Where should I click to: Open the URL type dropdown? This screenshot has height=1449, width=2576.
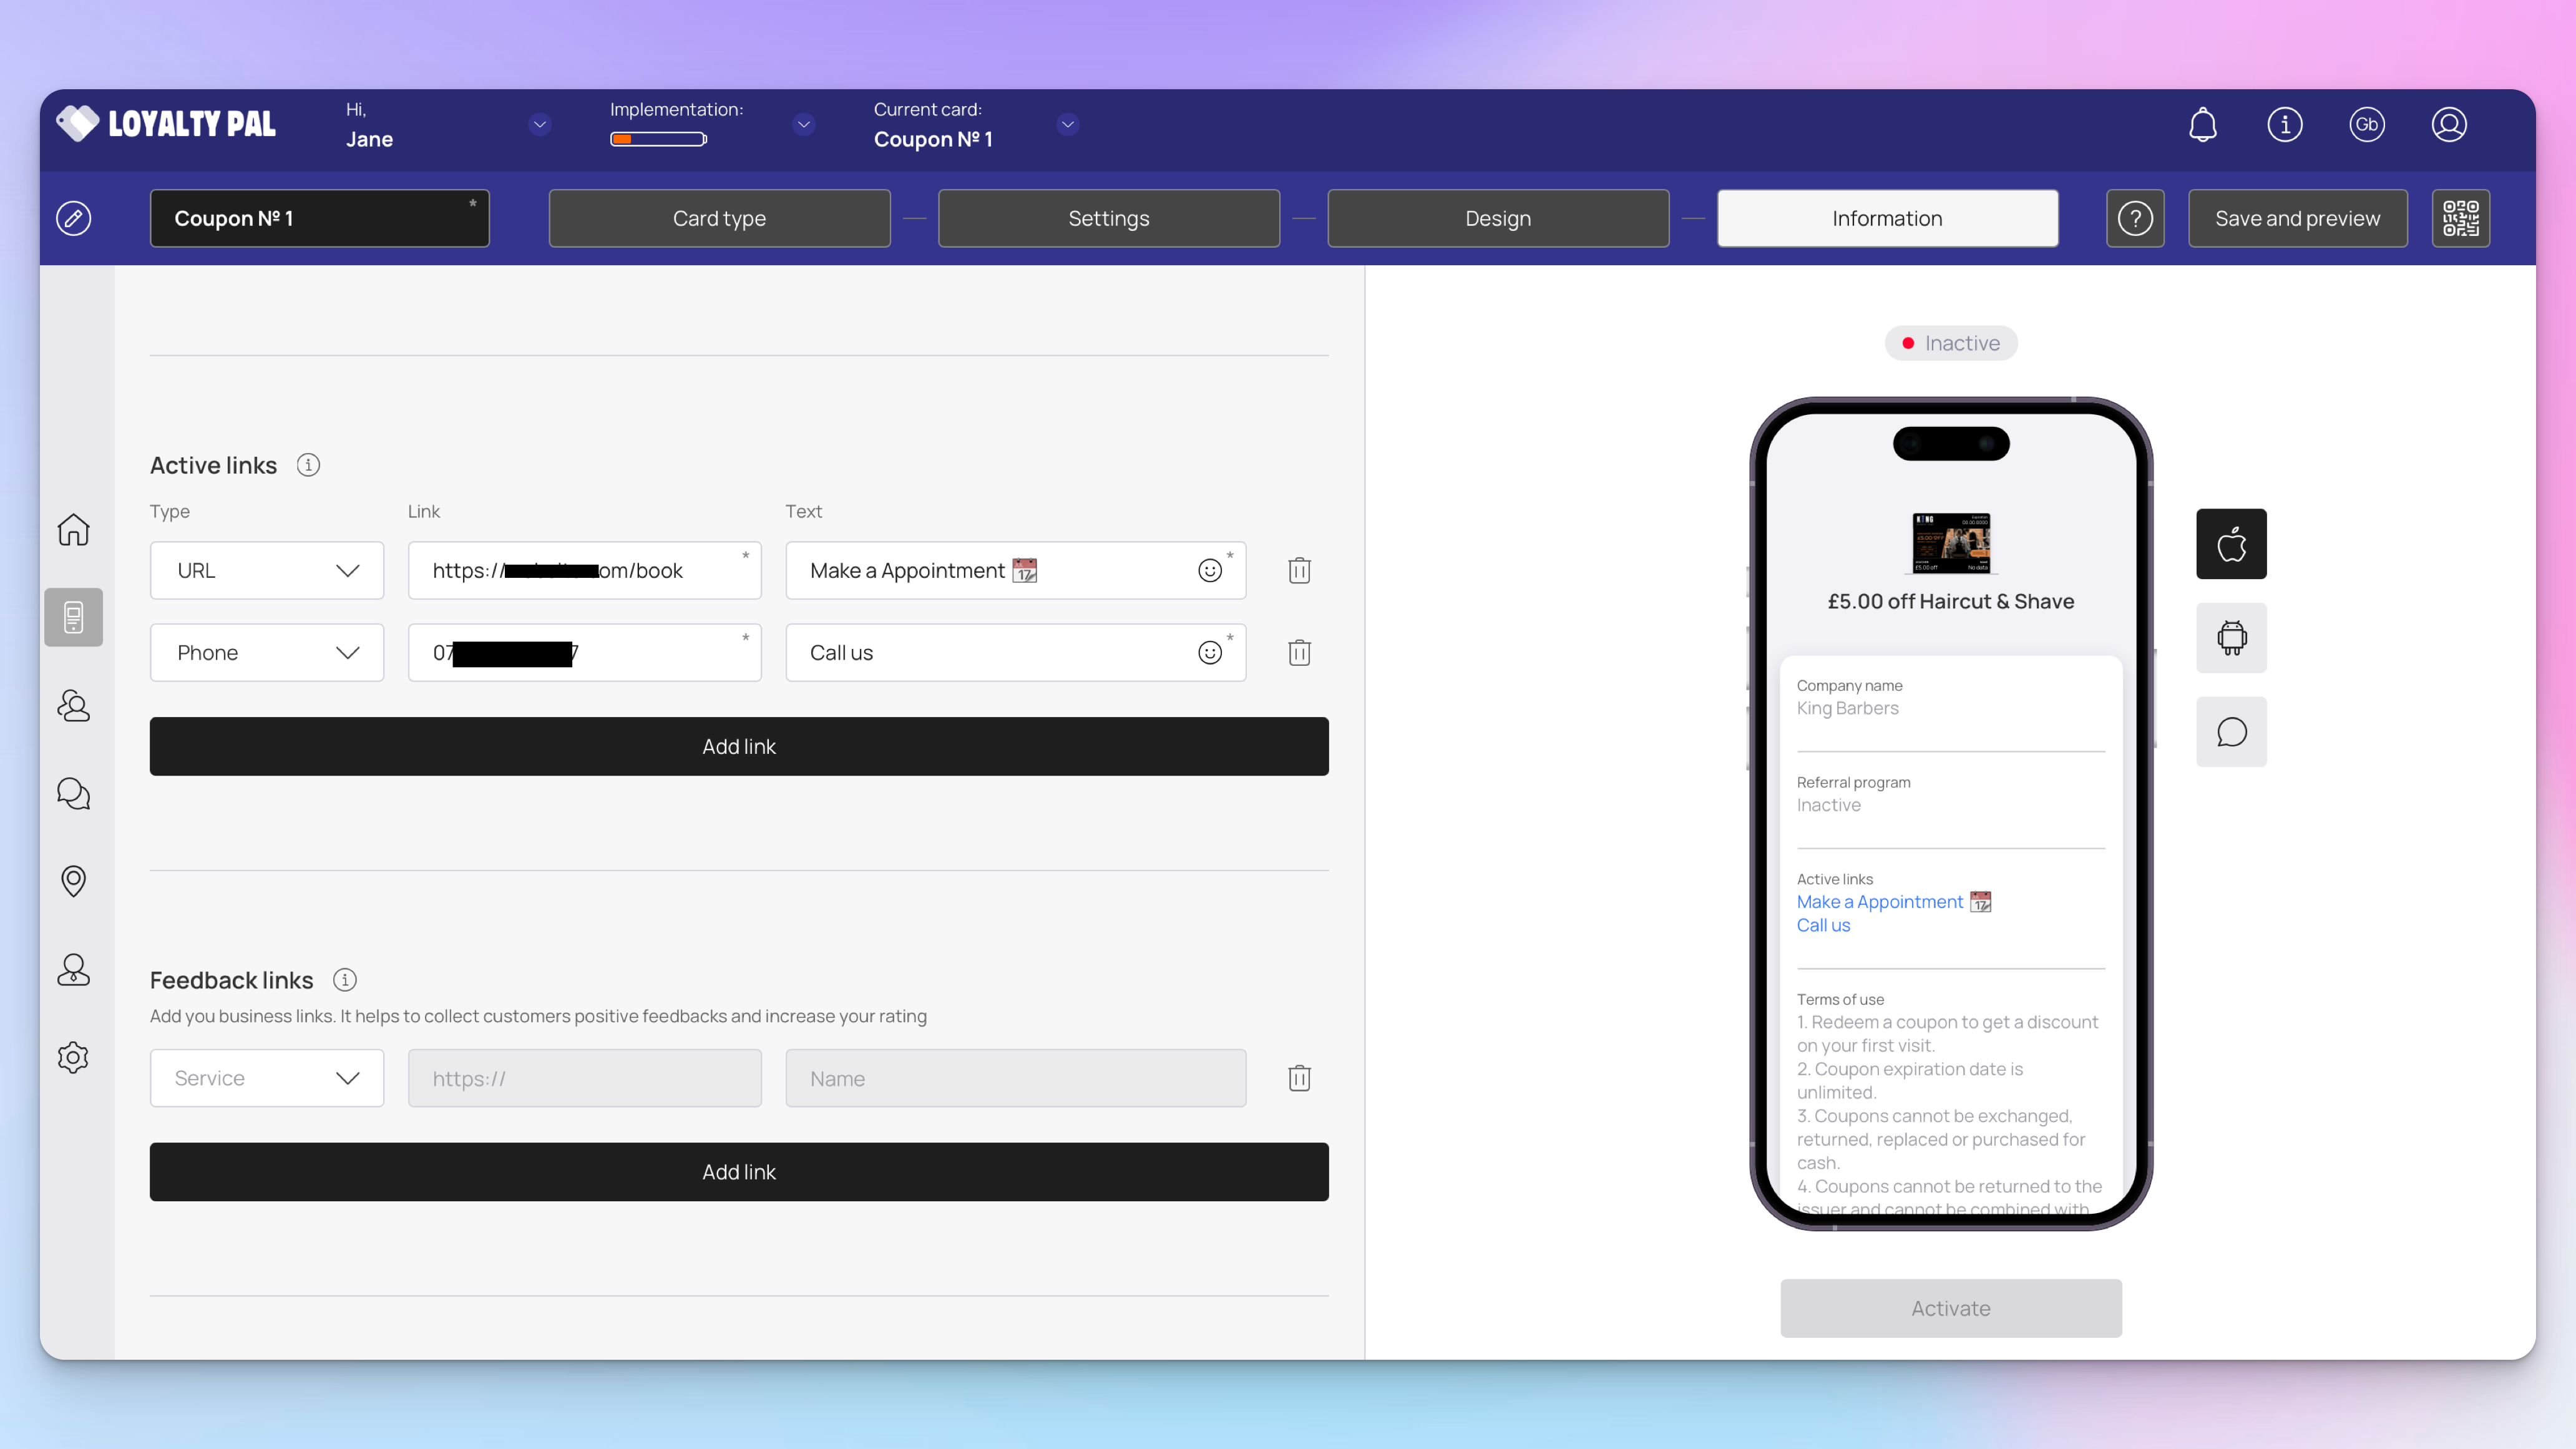coord(266,570)
